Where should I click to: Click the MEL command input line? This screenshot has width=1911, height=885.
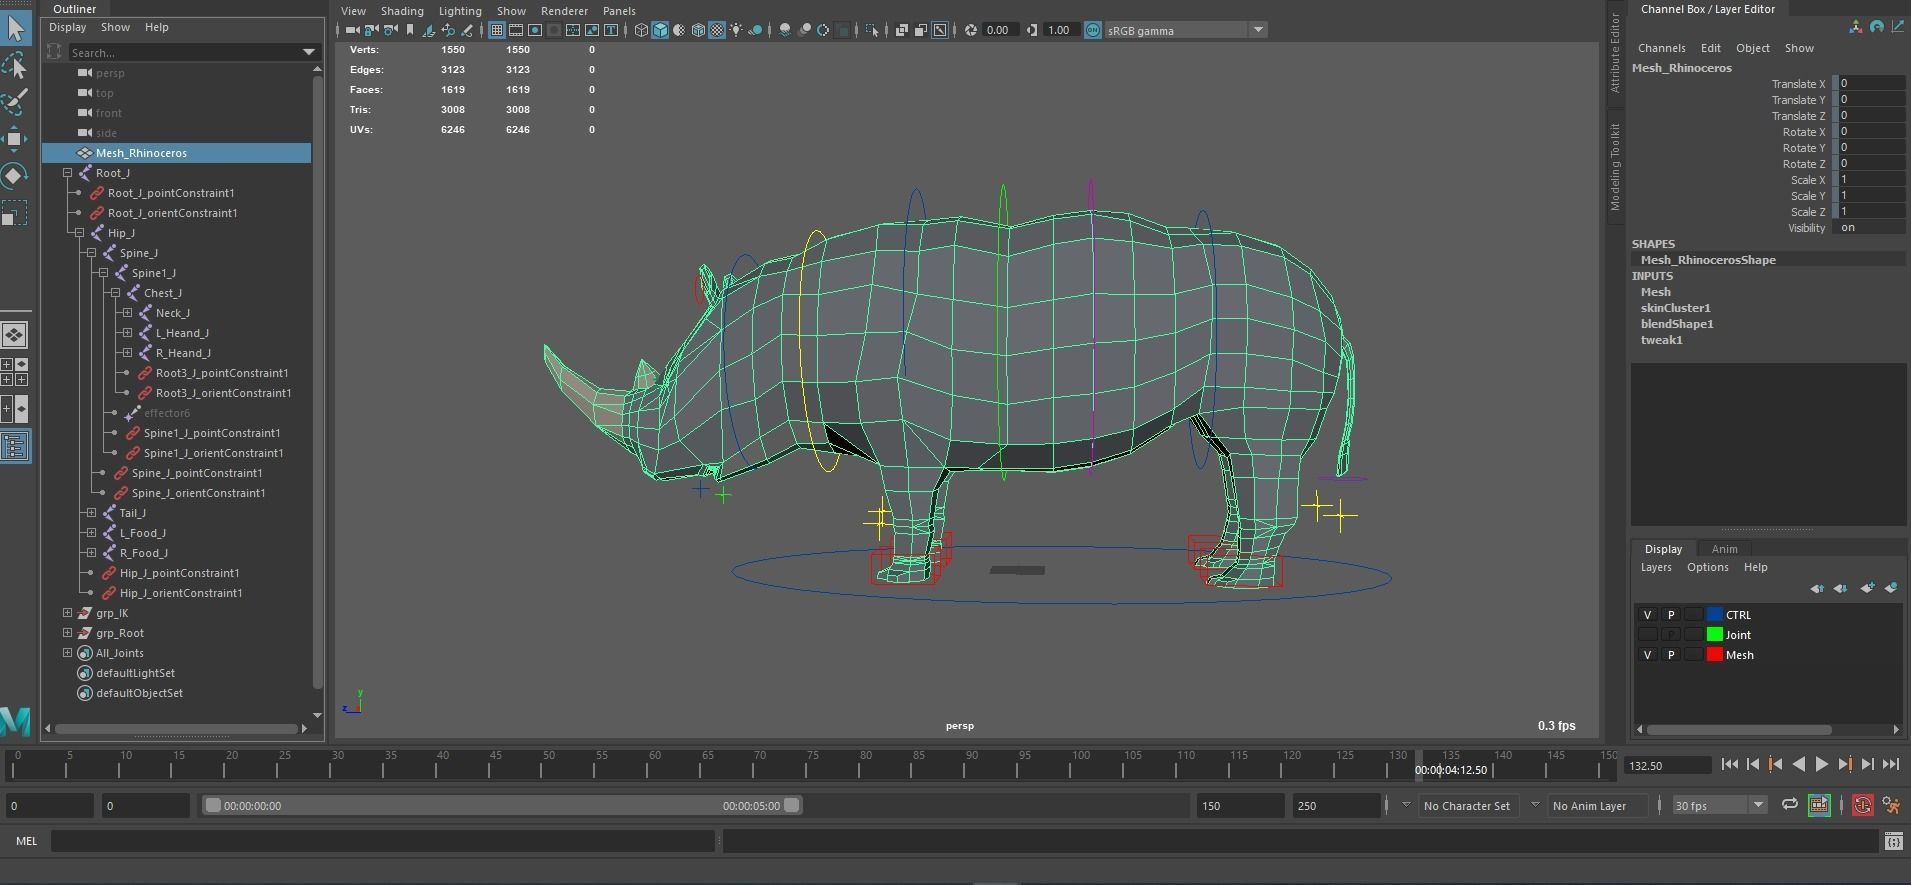tap(383, 842)
